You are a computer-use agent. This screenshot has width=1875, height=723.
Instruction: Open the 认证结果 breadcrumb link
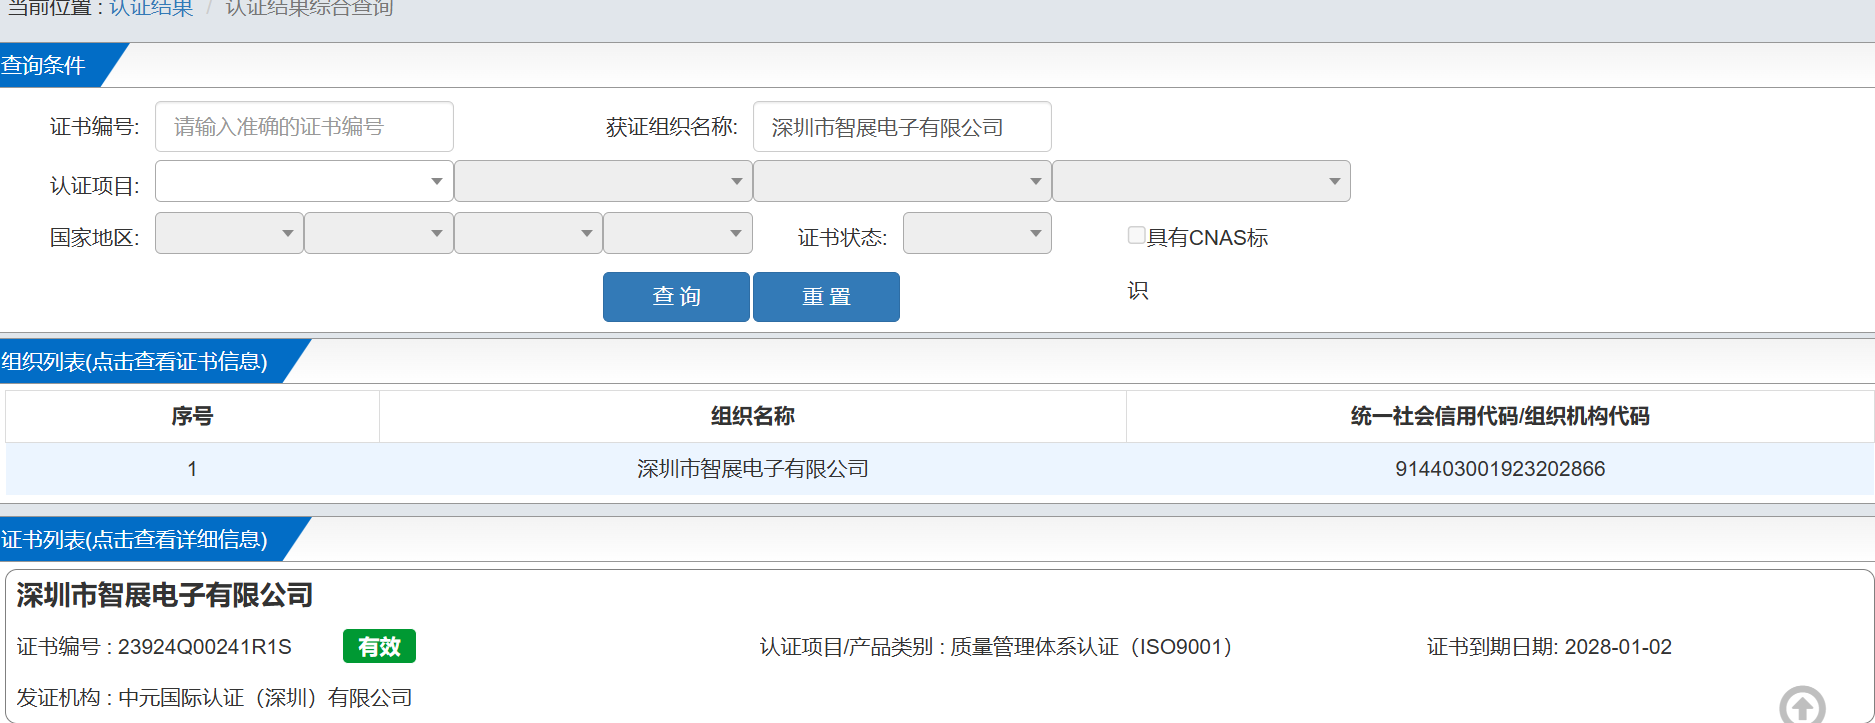pyautogui.click(x=151, y=8)
